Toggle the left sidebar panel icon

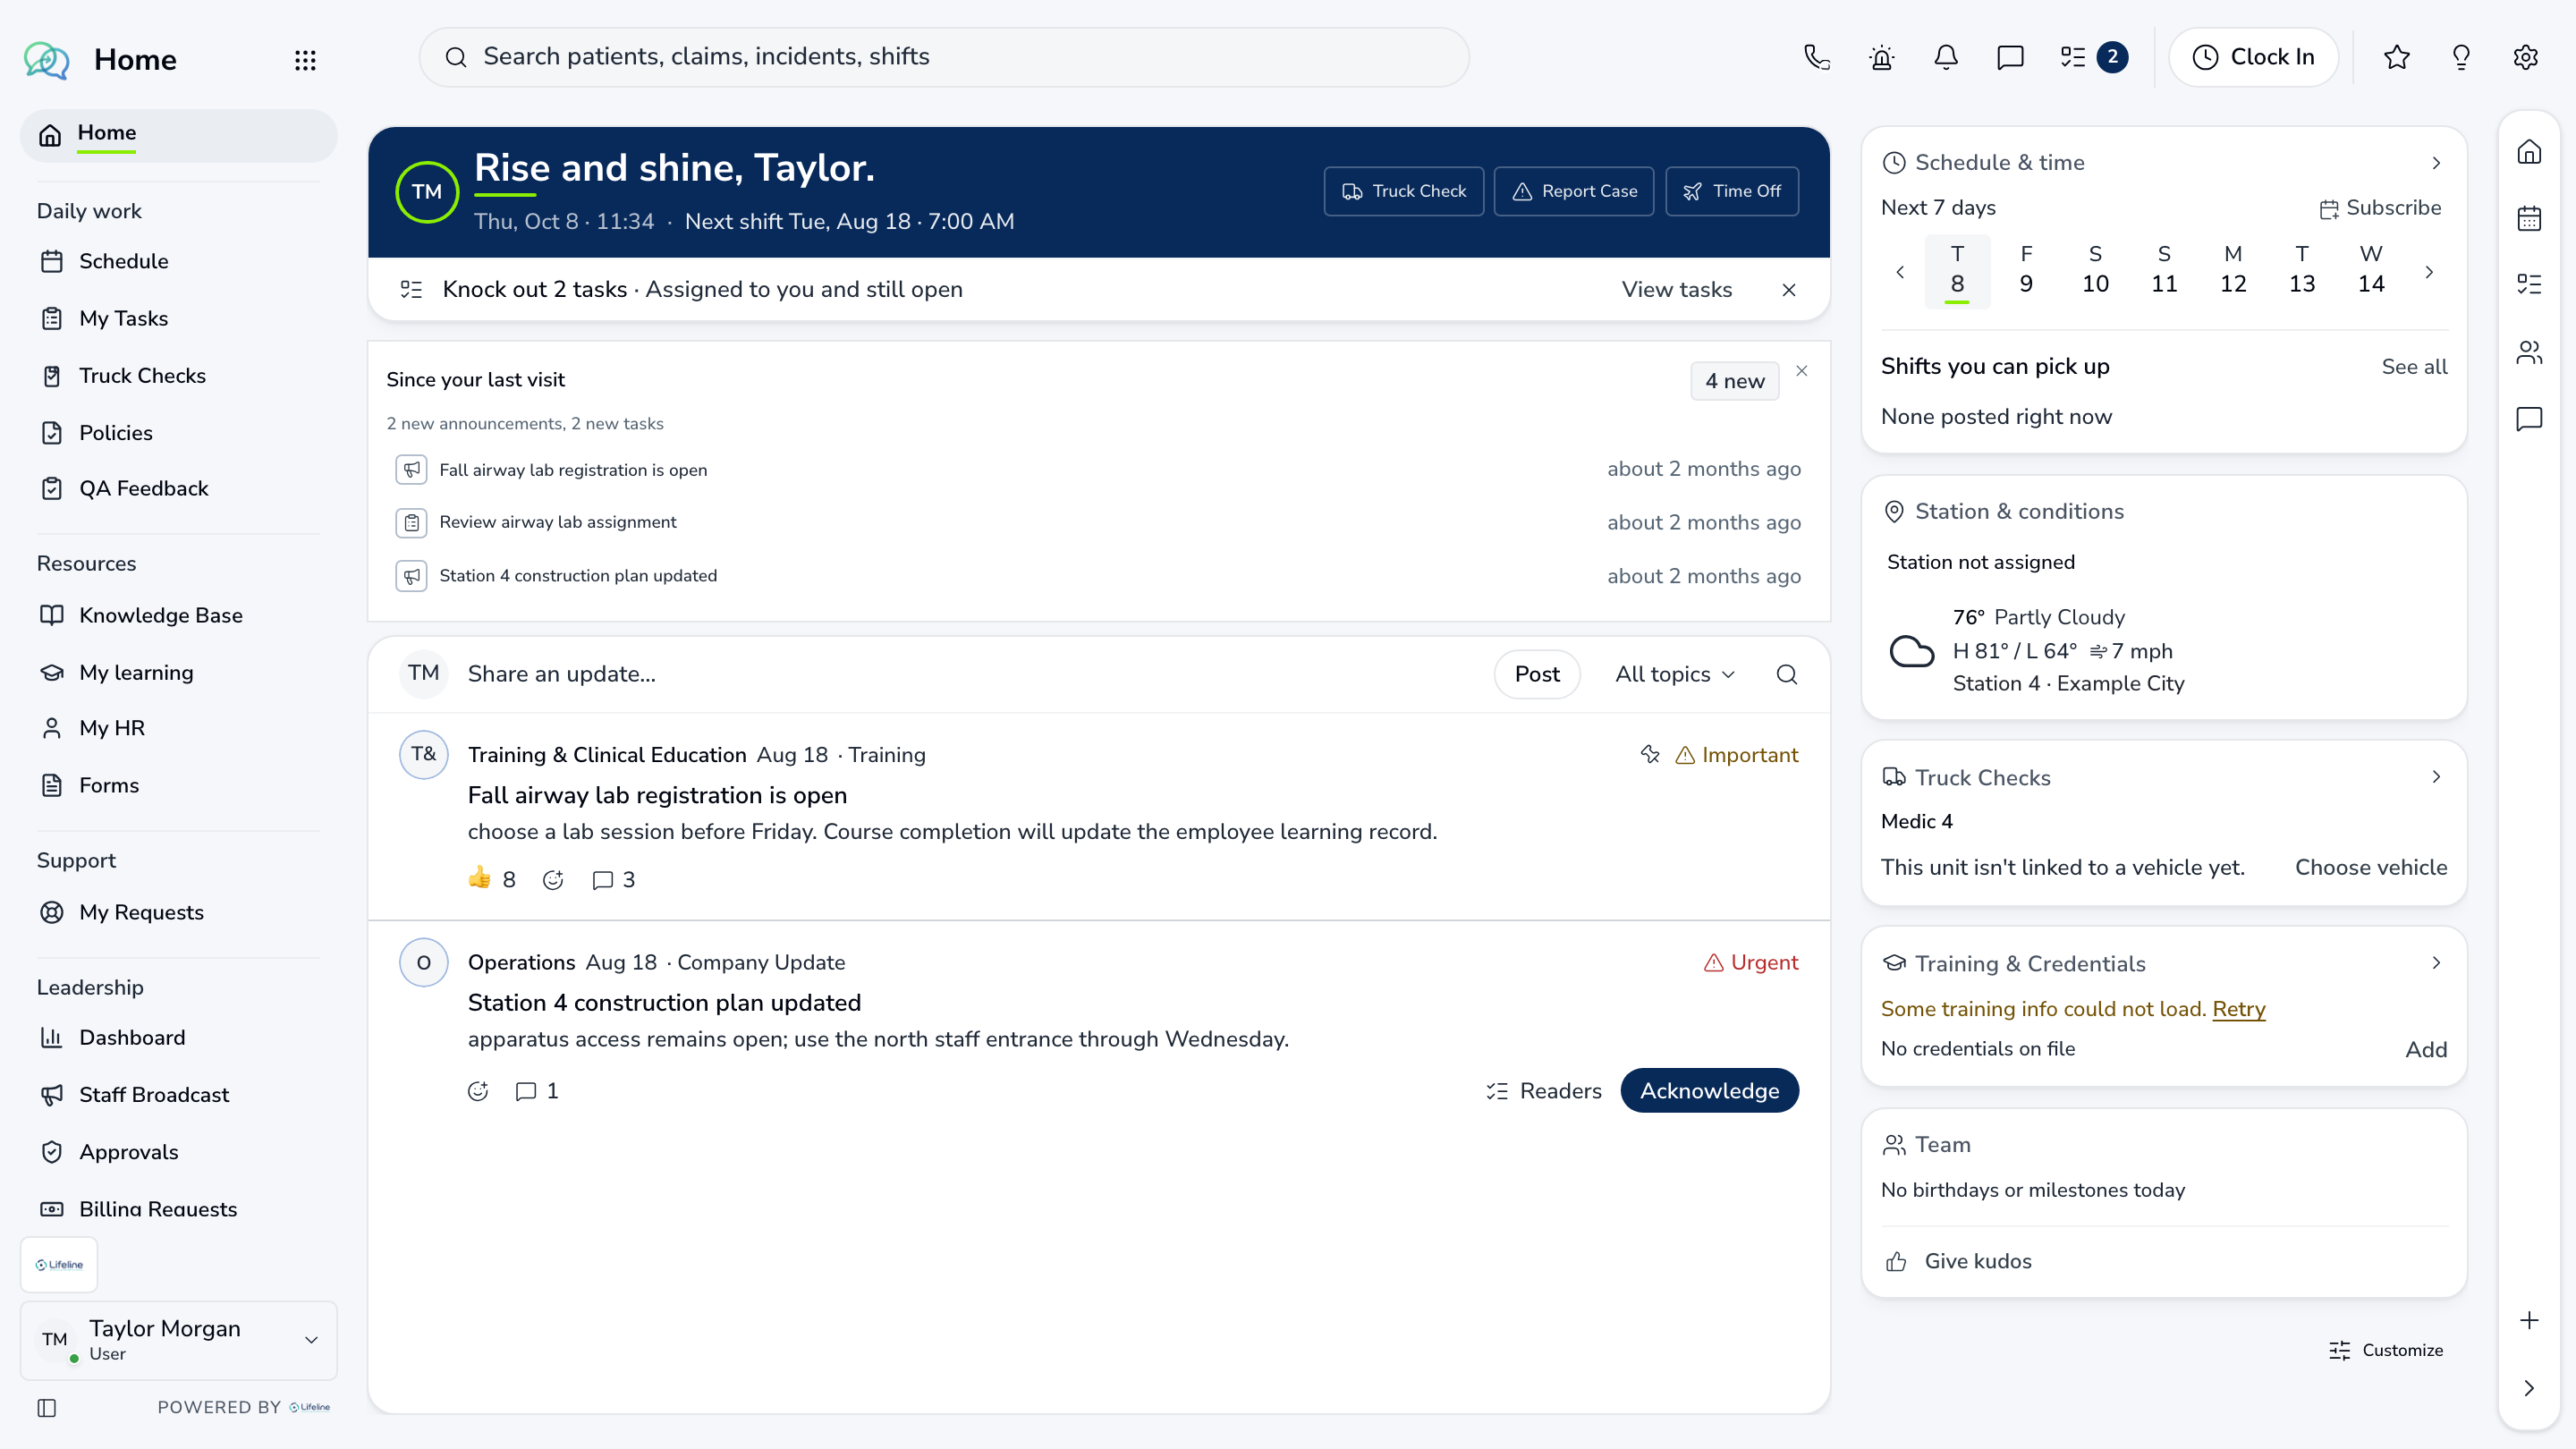(47, 1408)
